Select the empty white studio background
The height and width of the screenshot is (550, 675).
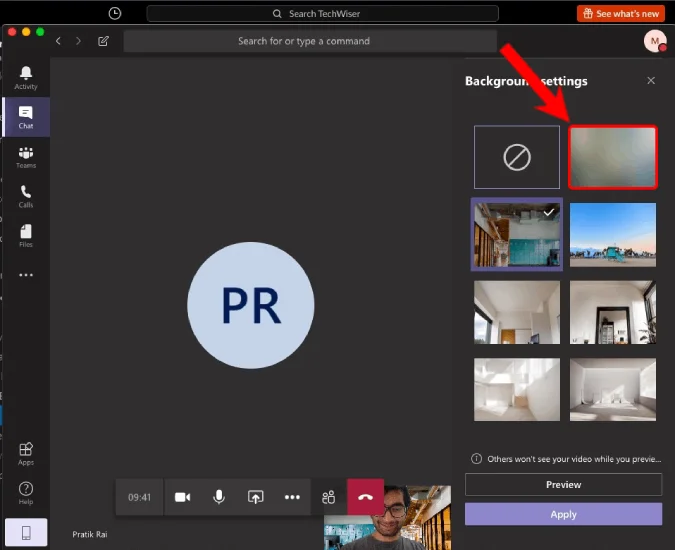[613, 389]
